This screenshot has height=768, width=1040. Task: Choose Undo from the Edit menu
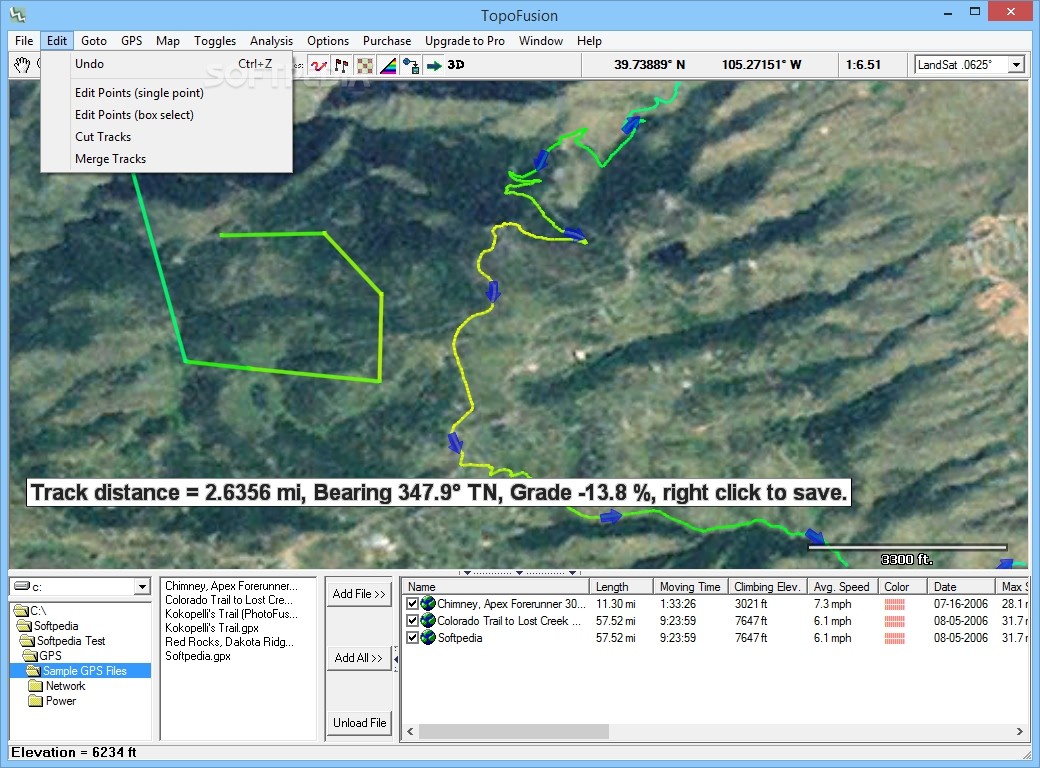pyautogui.click(x=166, y=64)
